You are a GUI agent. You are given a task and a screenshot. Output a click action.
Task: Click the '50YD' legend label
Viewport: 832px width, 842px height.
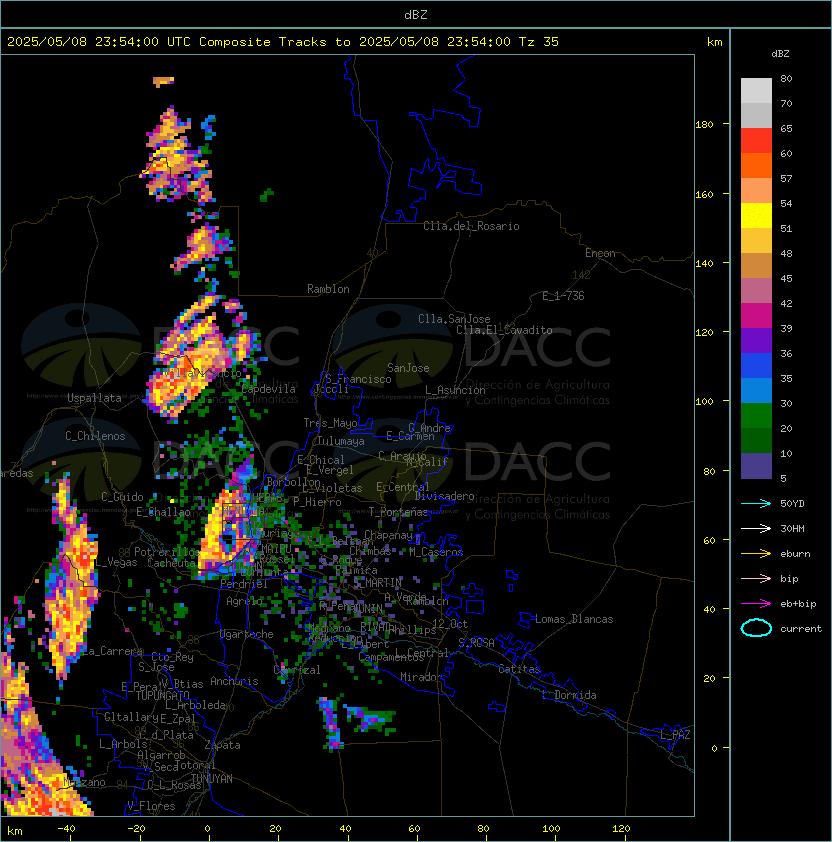[792, 503]
